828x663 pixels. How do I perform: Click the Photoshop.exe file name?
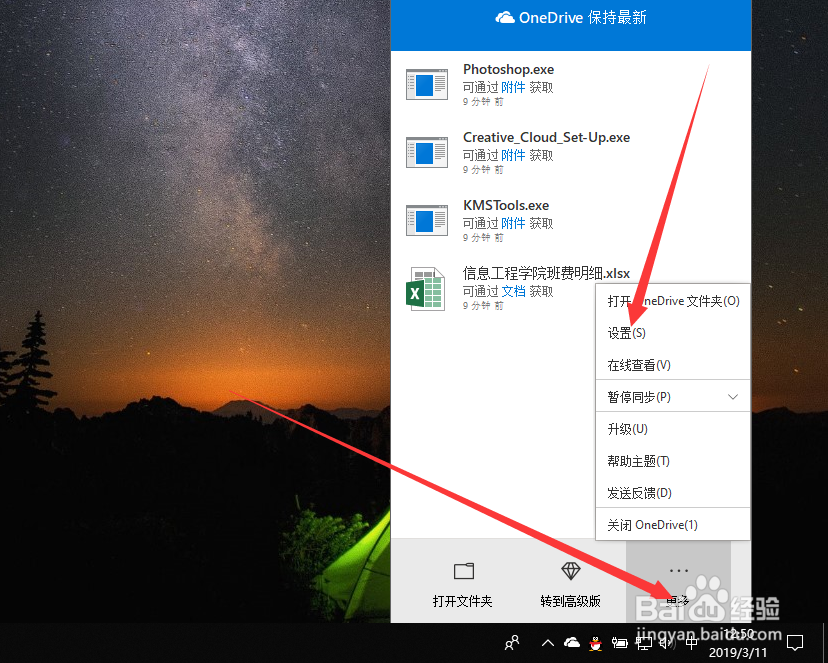coord(509,70)
